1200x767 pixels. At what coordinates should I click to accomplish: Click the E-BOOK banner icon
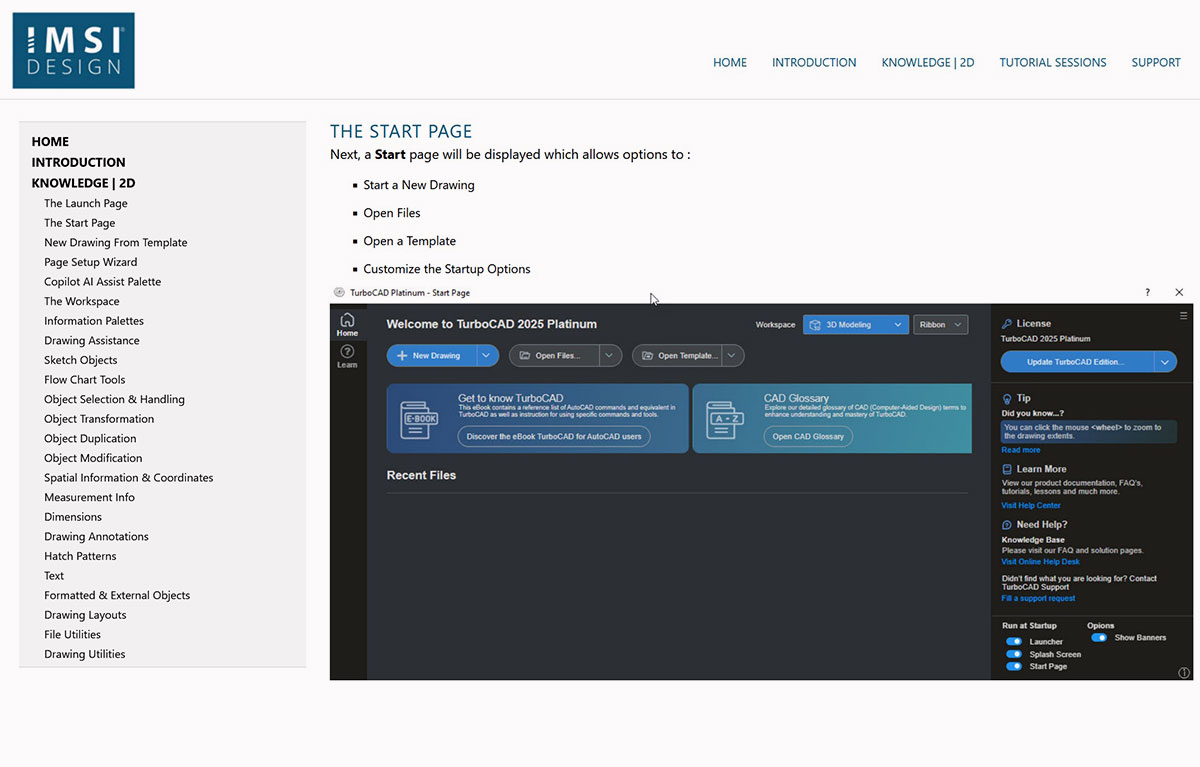coord(420,420)
